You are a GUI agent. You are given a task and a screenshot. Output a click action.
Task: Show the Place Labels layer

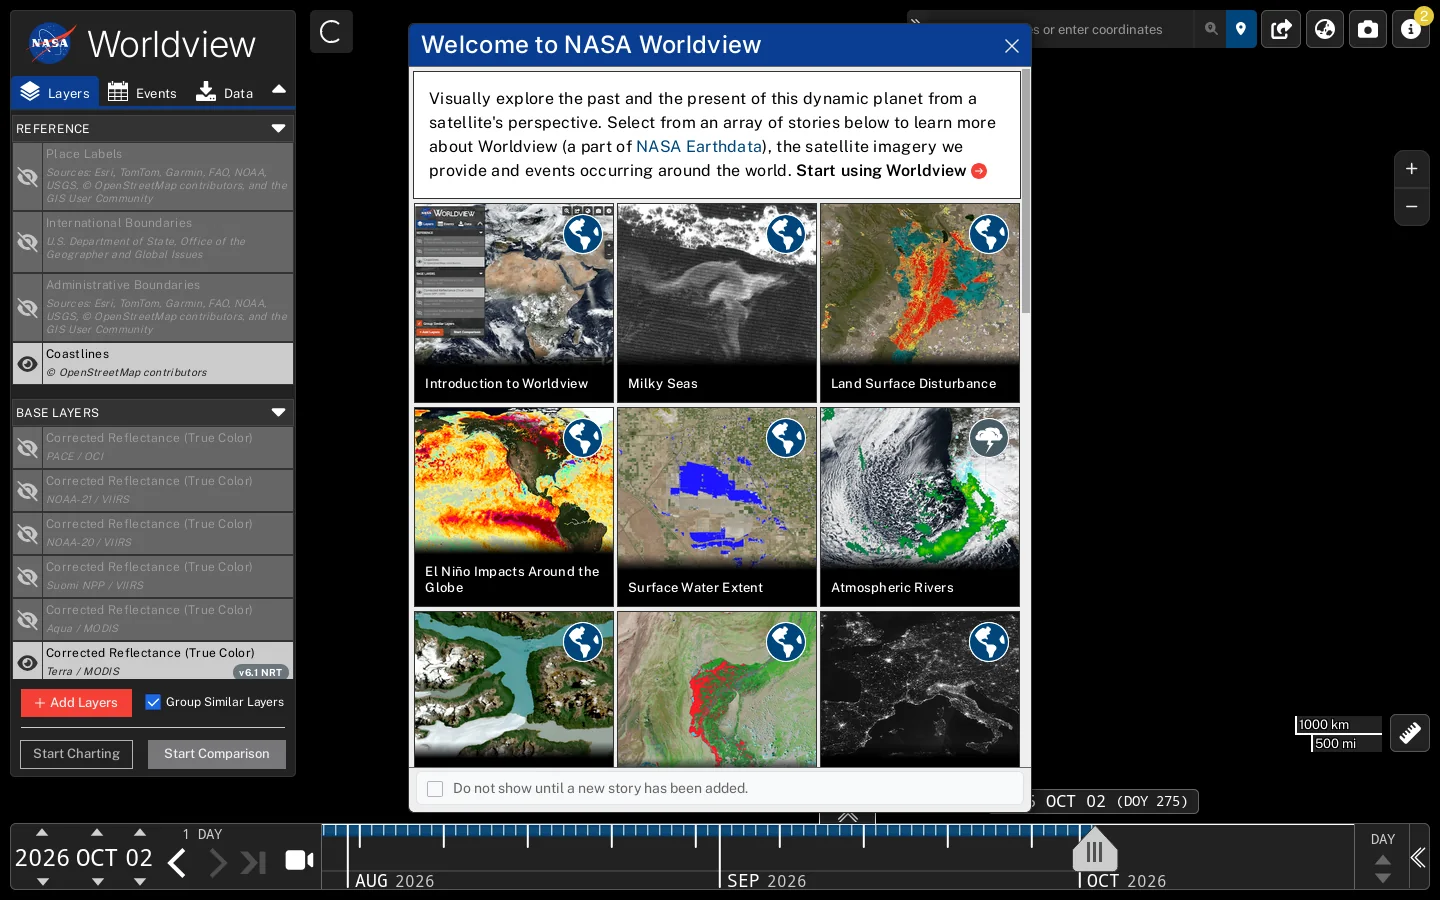(x=28, y=177)
